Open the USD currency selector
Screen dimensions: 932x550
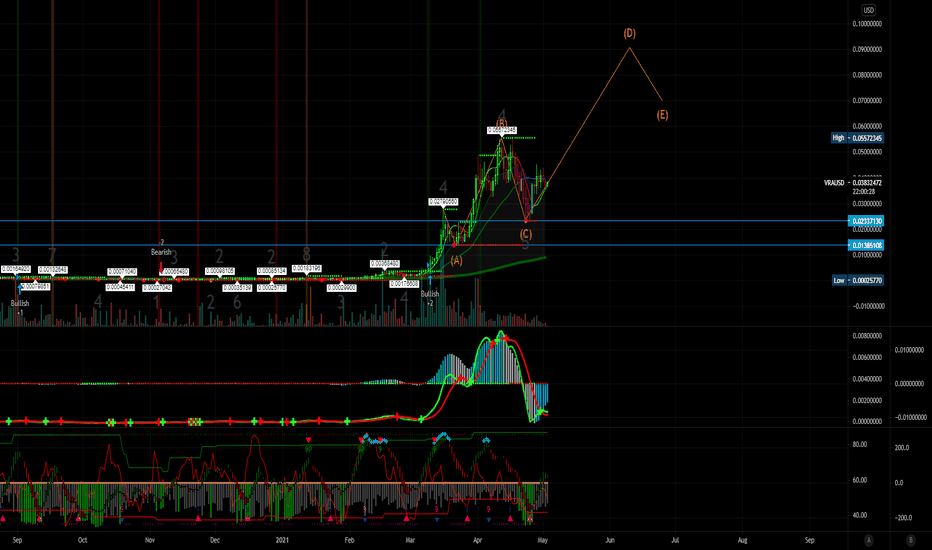point(868,10)
